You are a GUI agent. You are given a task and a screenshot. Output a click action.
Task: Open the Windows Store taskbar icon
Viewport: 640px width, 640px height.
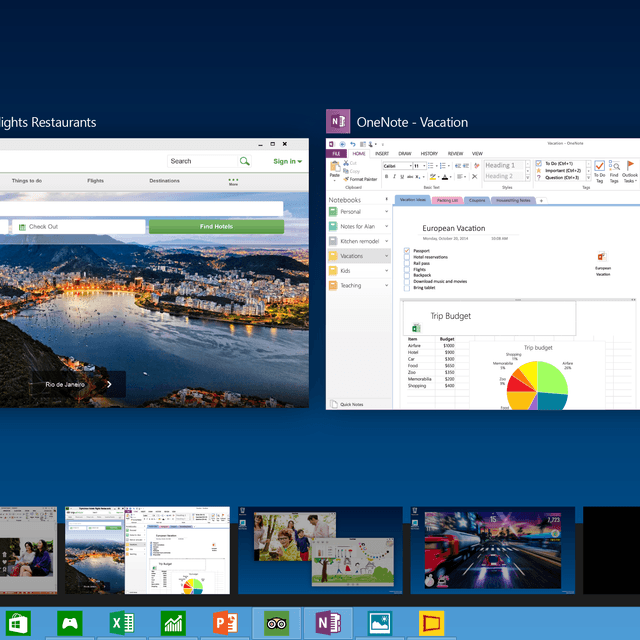point(18,623)
